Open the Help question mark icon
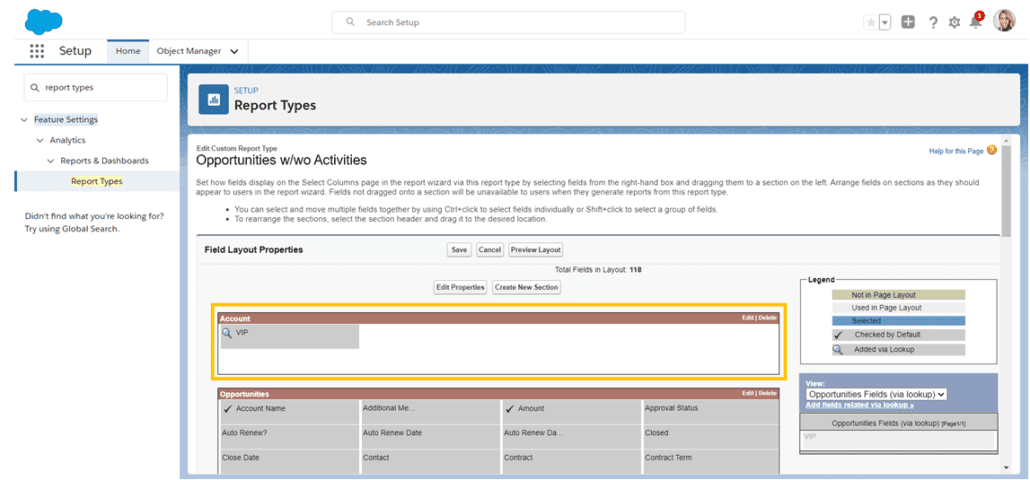The height and width of the screenshot is (480, 1030). coord(932,22)
